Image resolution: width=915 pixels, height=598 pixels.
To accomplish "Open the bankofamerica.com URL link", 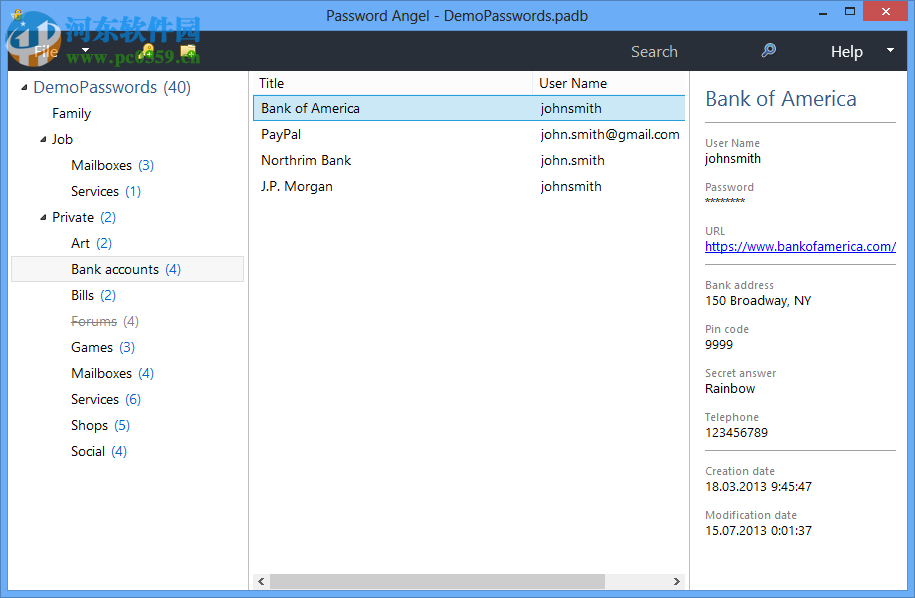I will pyautogui.click(x=799, y=246).
